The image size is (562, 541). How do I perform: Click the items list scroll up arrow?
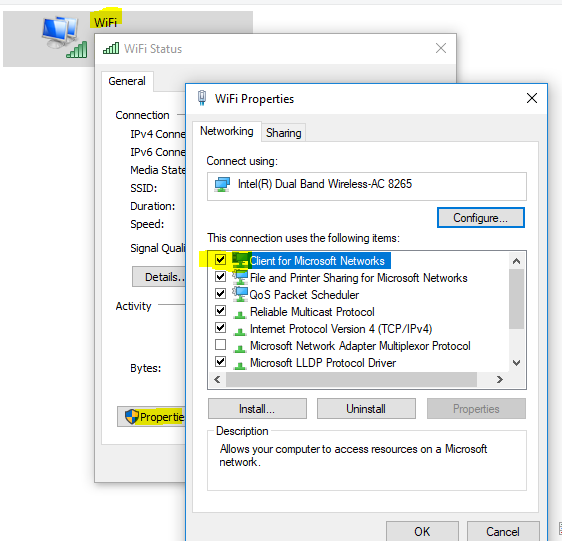[x=516, y=261]
